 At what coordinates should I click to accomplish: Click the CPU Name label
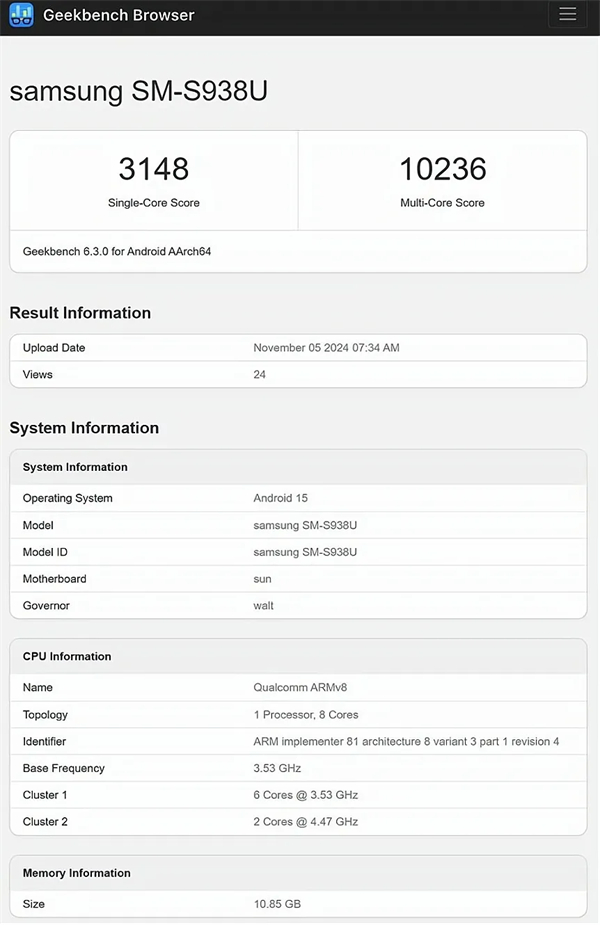pyautogui.click(x=38, y=688)
